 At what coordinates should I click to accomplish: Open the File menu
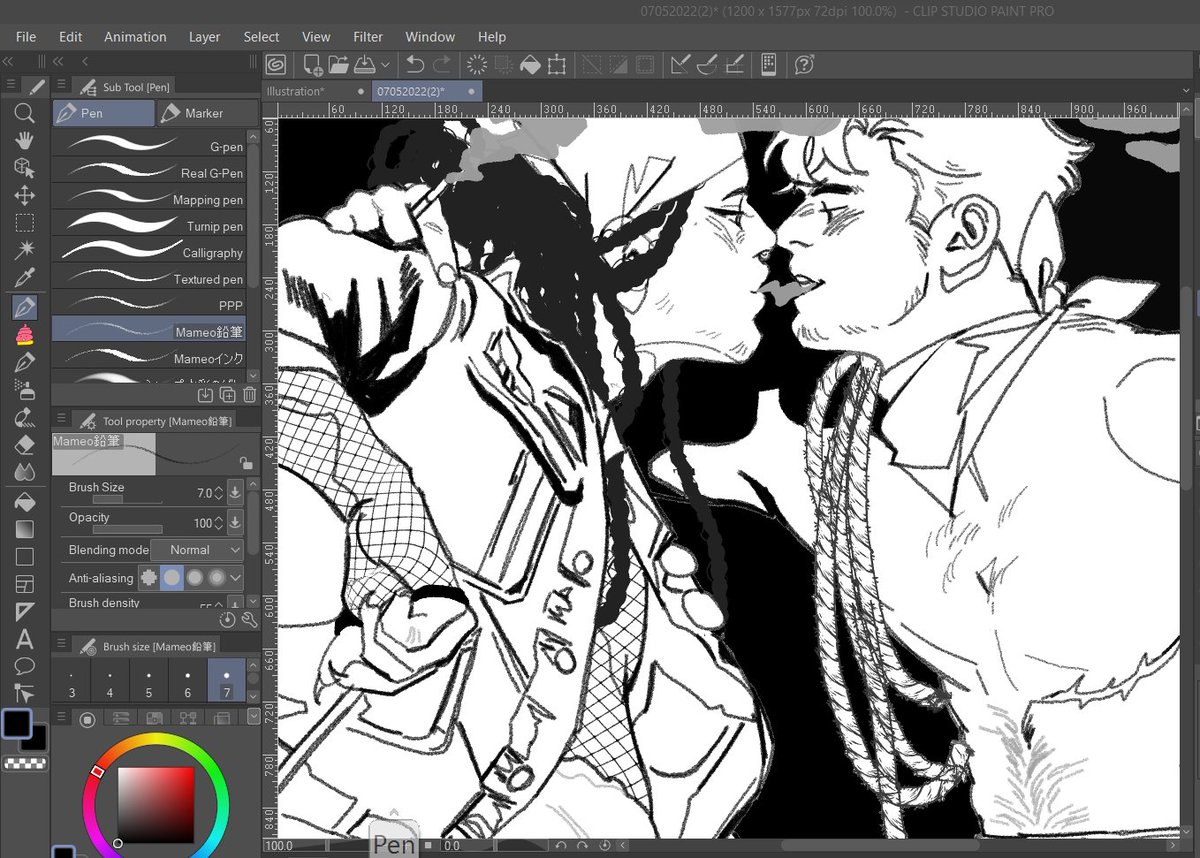(26, 37)
